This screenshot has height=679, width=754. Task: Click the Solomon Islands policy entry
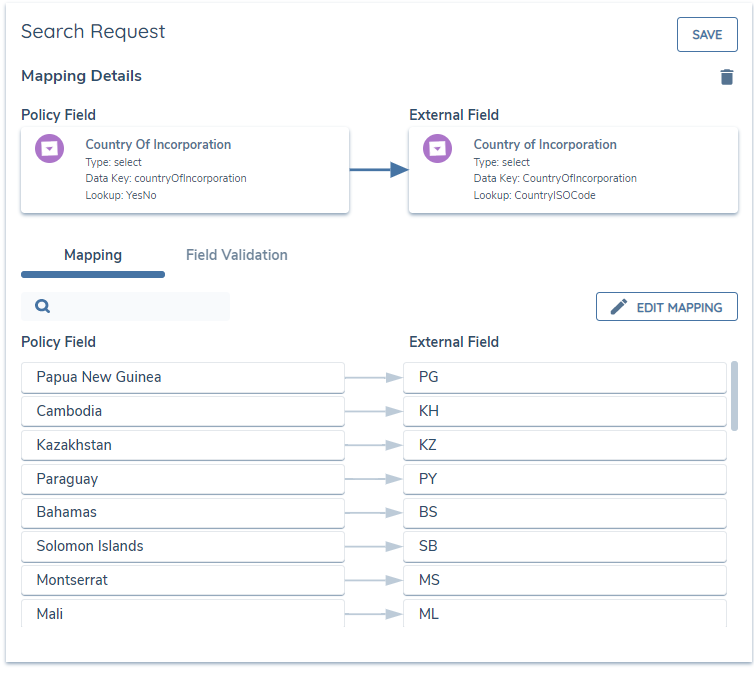click(183, 546)
